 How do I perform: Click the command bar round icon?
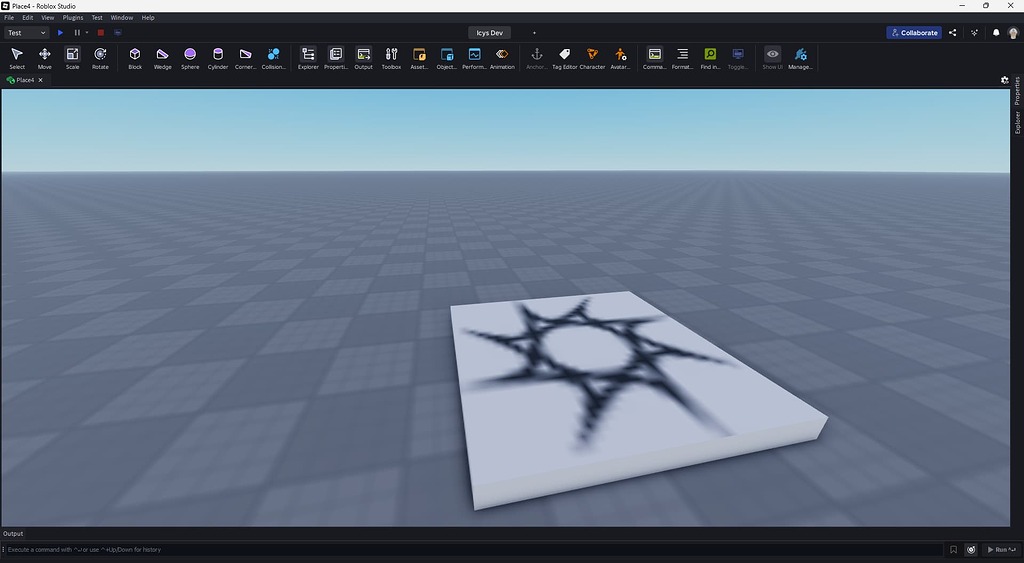971,550
